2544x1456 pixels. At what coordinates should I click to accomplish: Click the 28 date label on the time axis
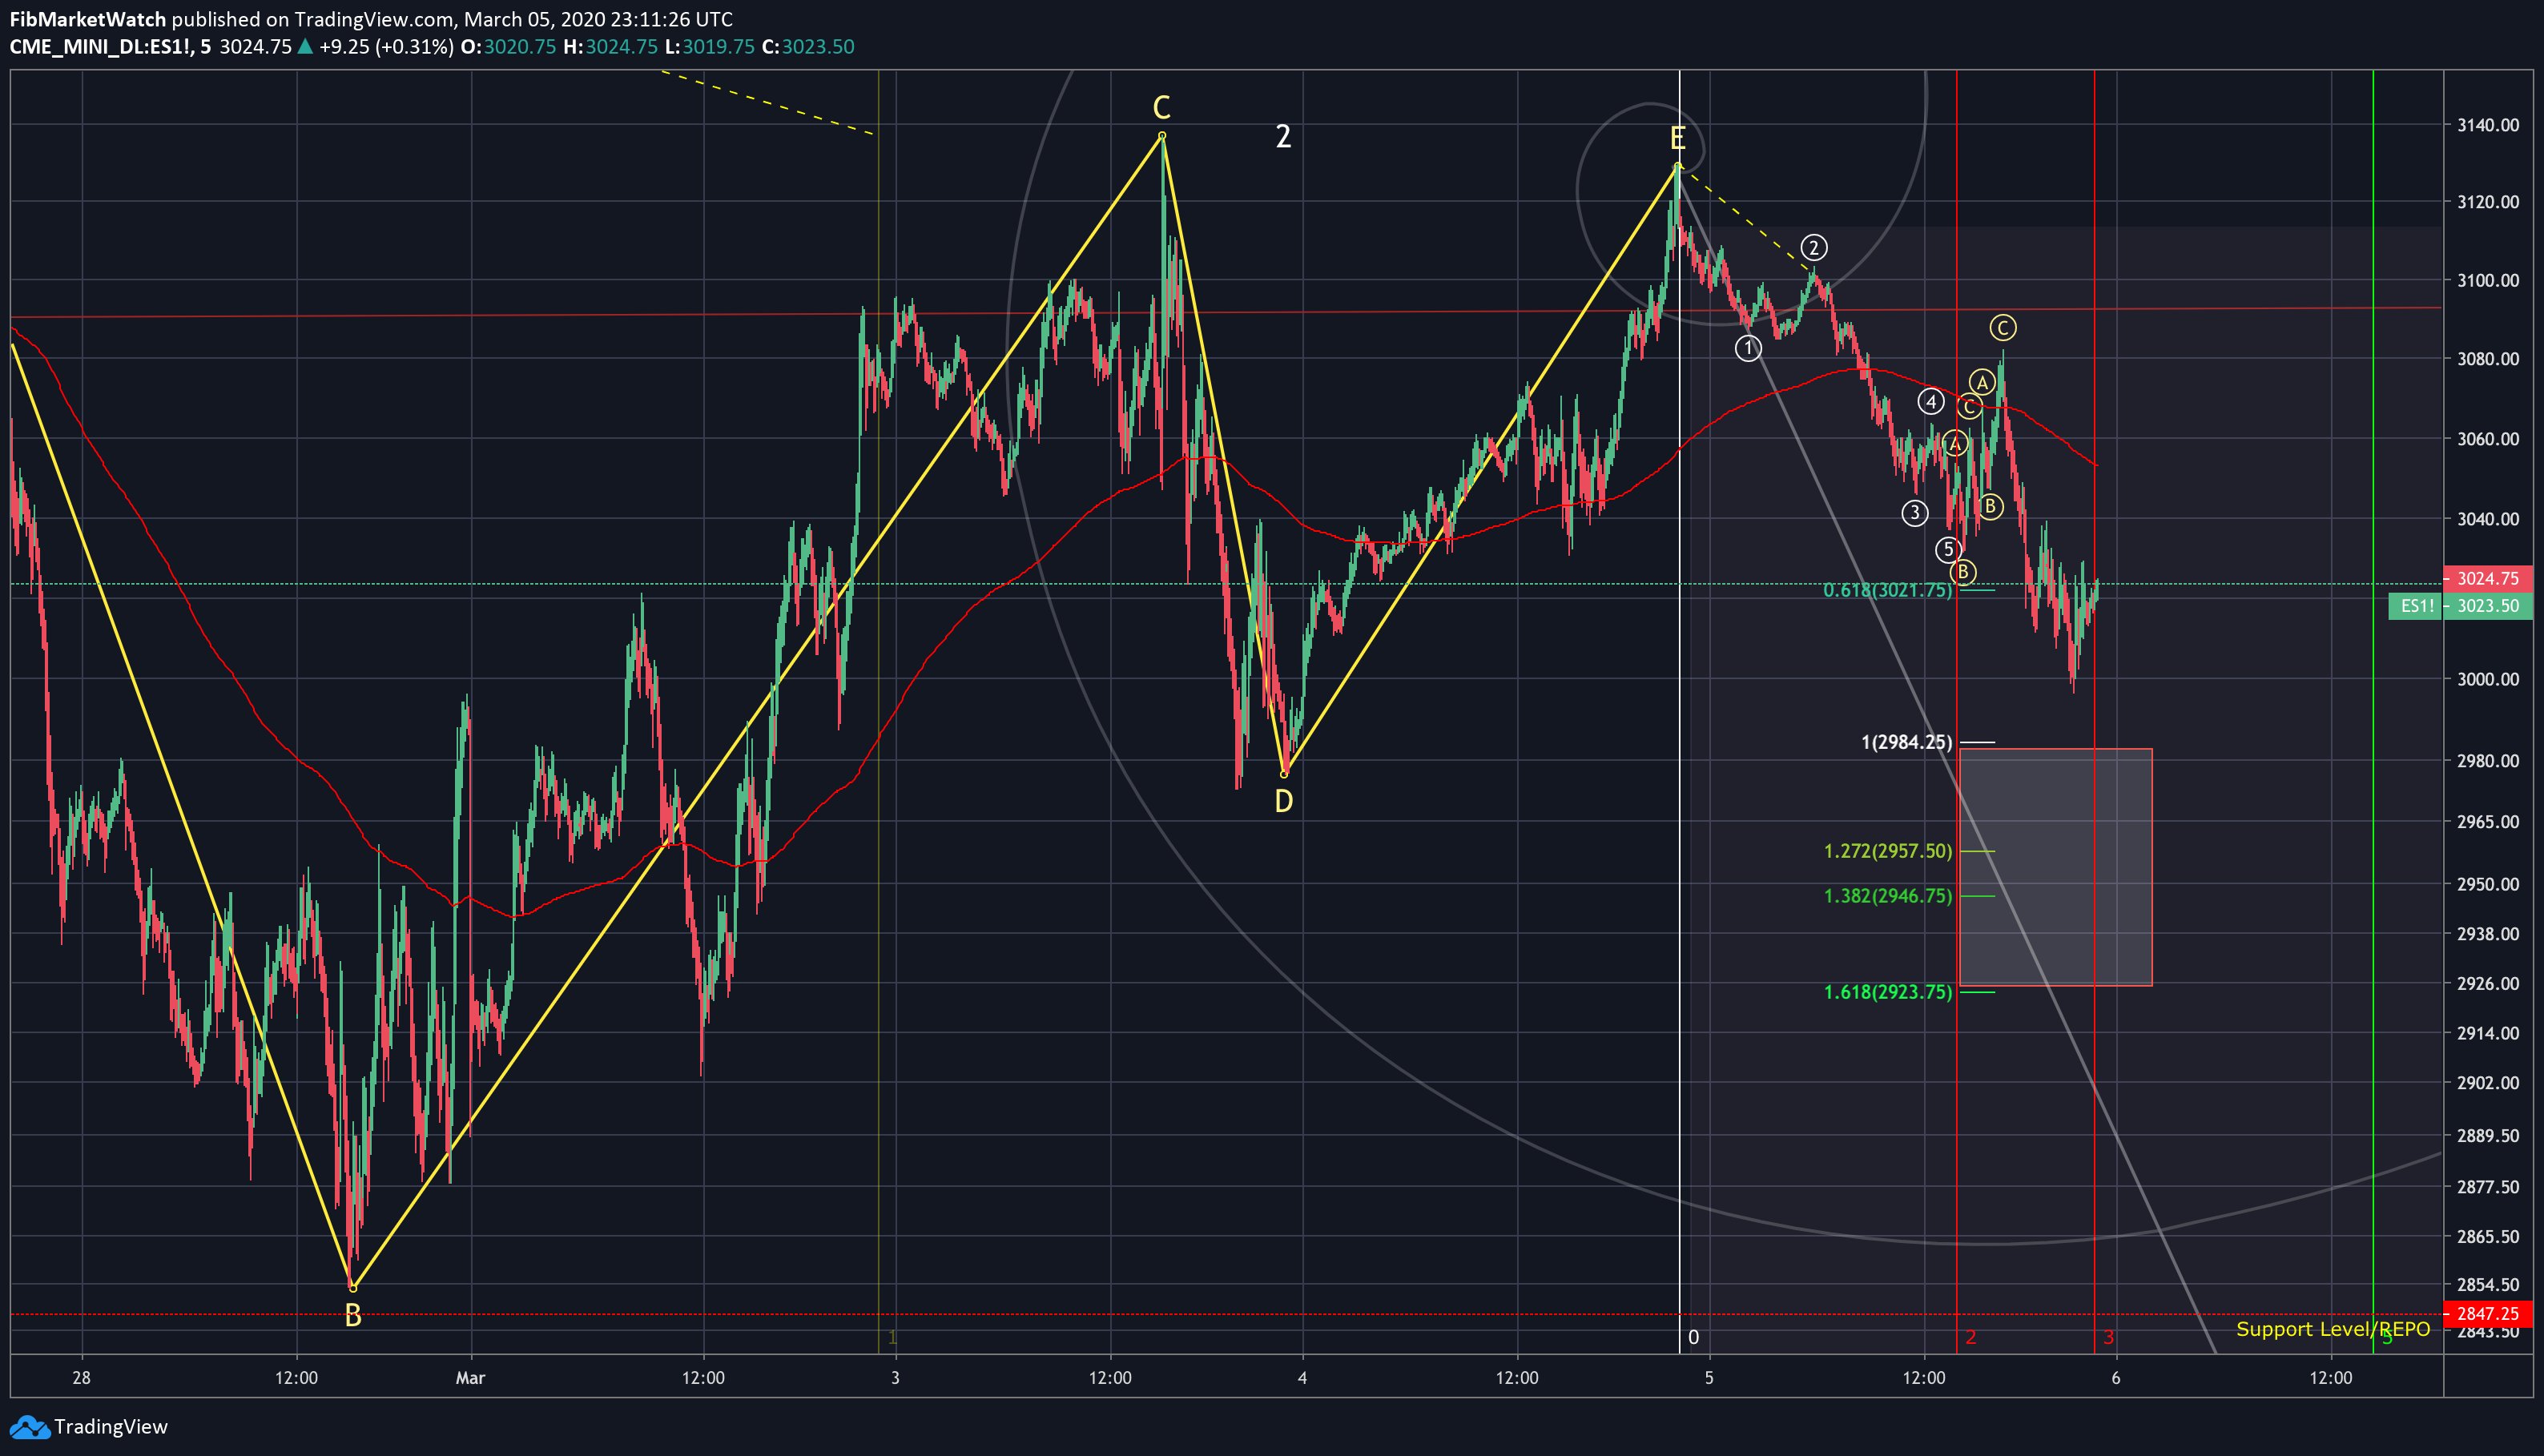point(81,1378)
